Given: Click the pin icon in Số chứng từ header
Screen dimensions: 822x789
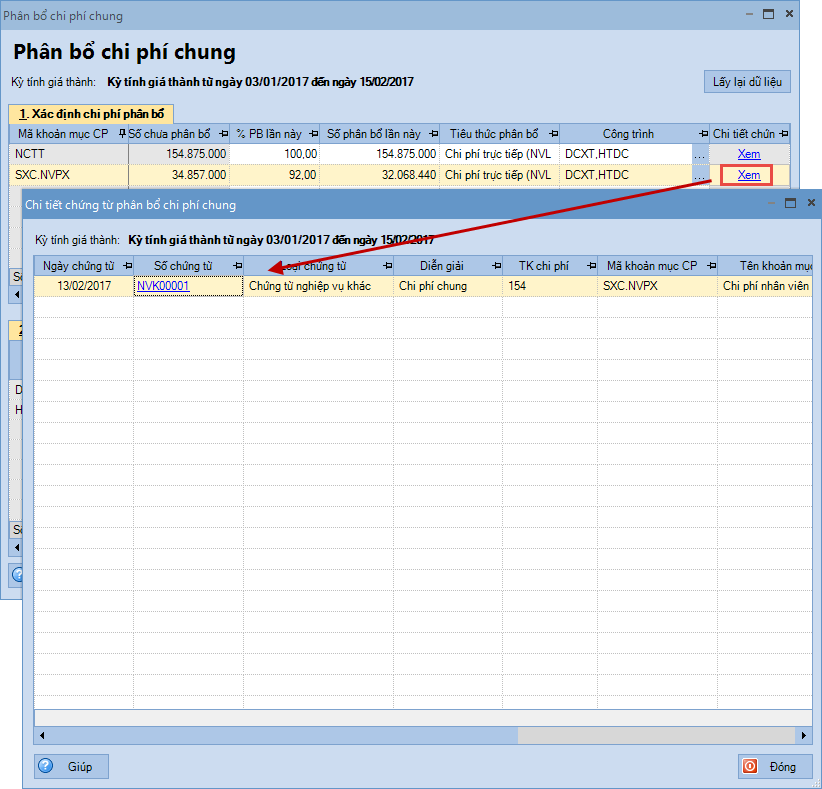Looking at the screenshot, I should [x=237, y=265].
